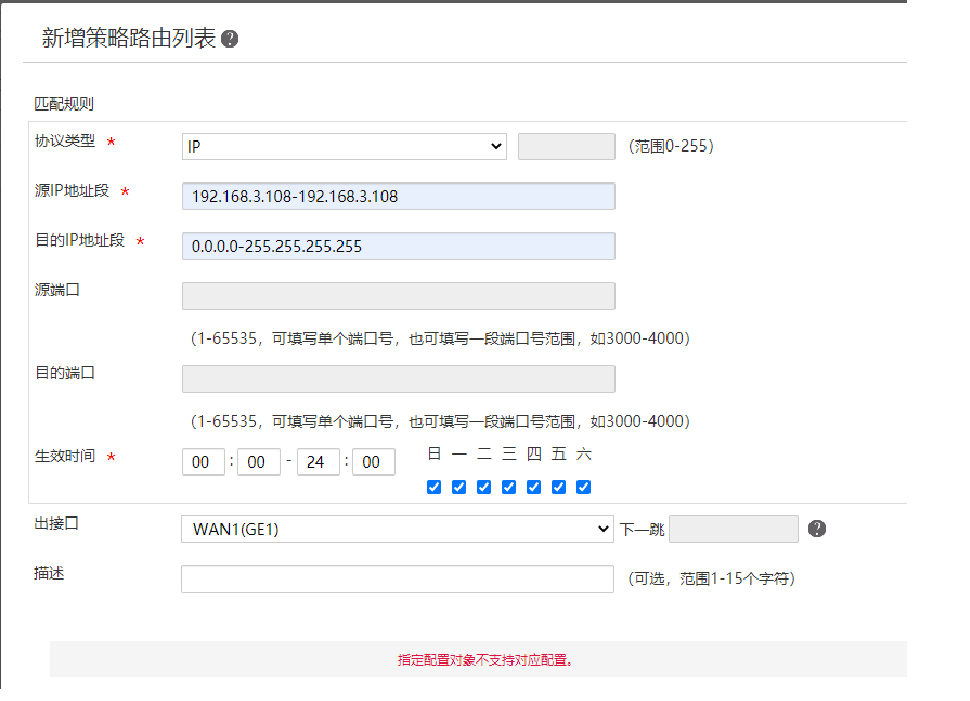This screenshot has width=970, height=701.
Task: Click the 描述 label
Action: [49, 573]
